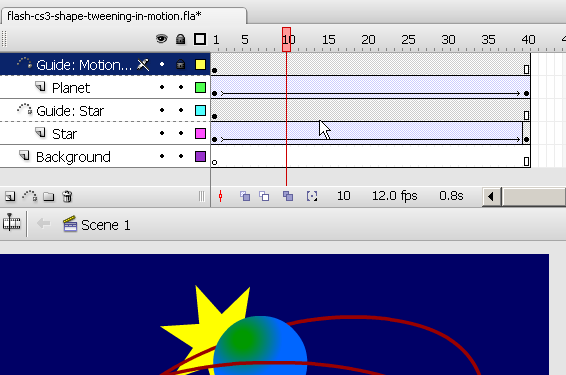Toggle visibility of the Planet layer
The image size is (566, 375).
pyautogui.click(x=162, y=87)
